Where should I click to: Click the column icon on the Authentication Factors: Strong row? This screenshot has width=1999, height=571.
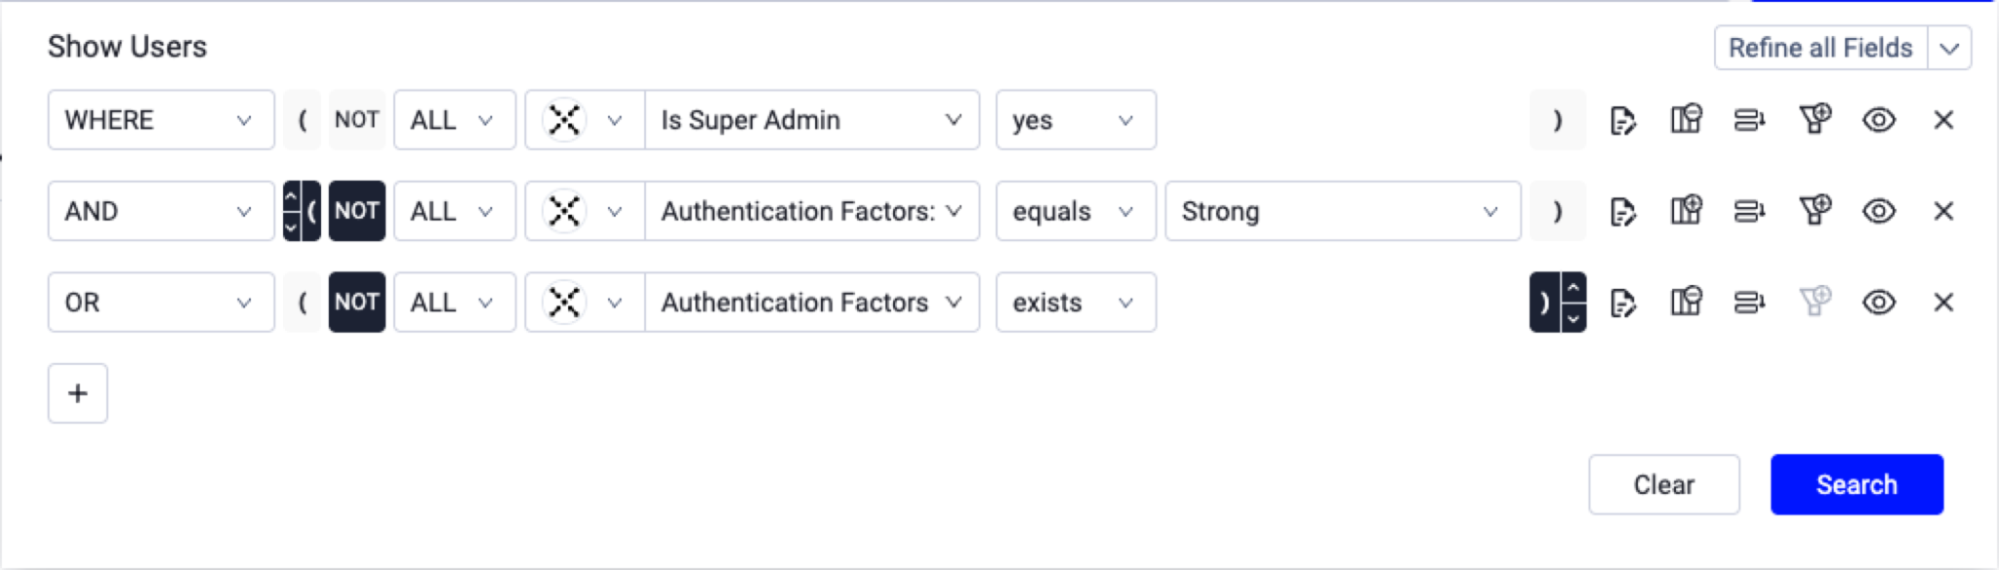tap(1686, 211)
